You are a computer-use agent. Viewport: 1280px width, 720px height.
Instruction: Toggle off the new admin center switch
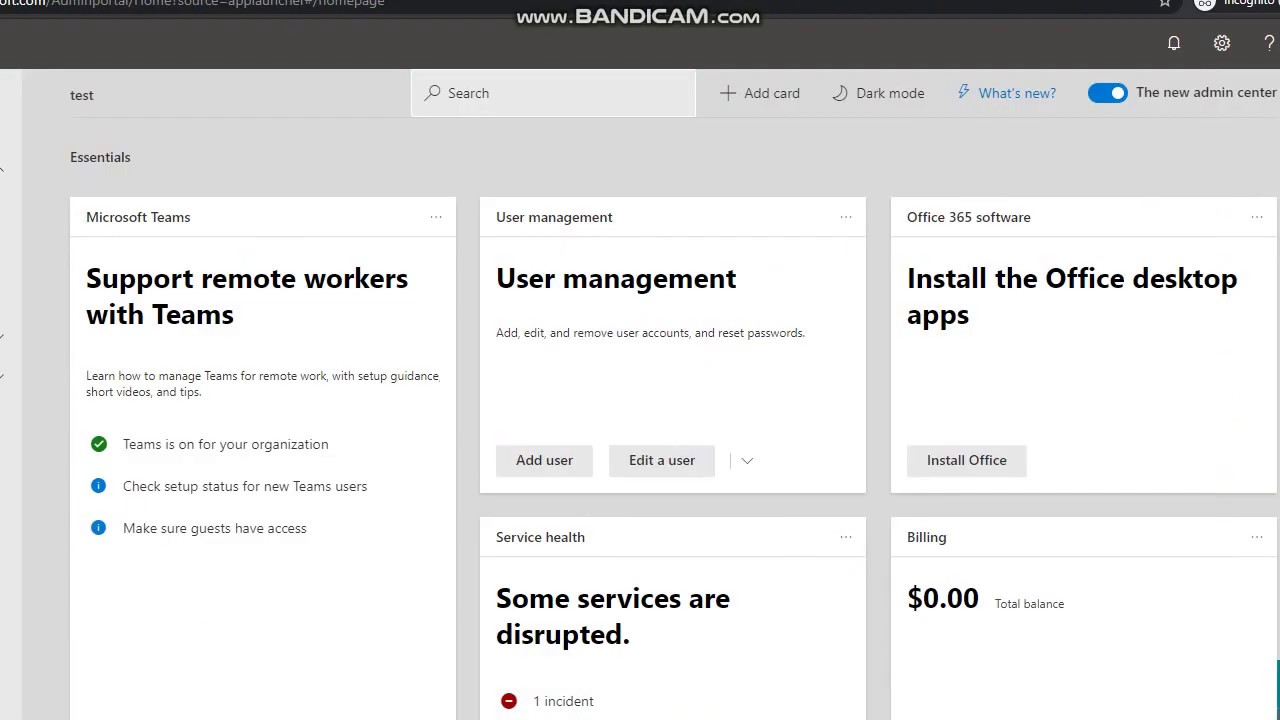tap(1108, 93)
